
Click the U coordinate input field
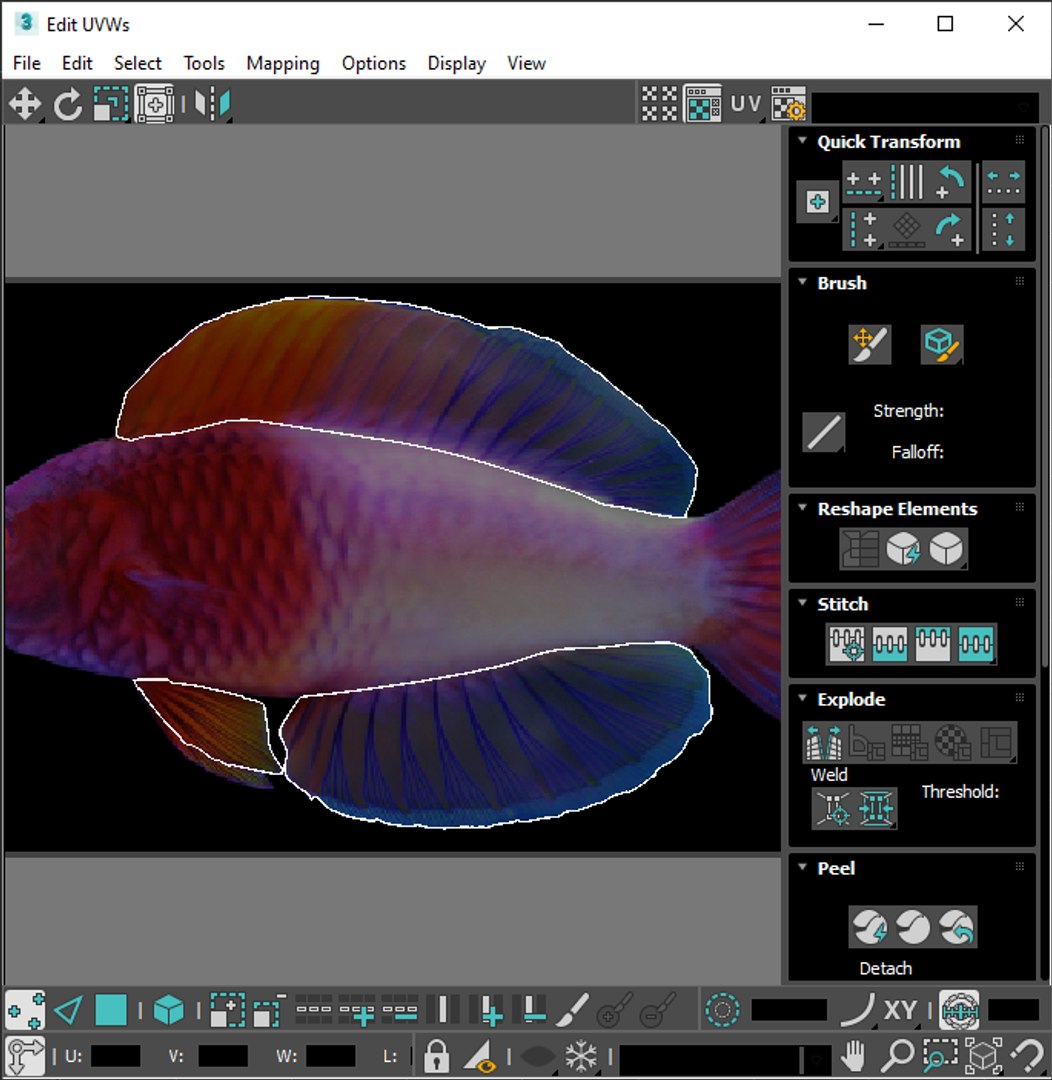(x=115, y=1056)
